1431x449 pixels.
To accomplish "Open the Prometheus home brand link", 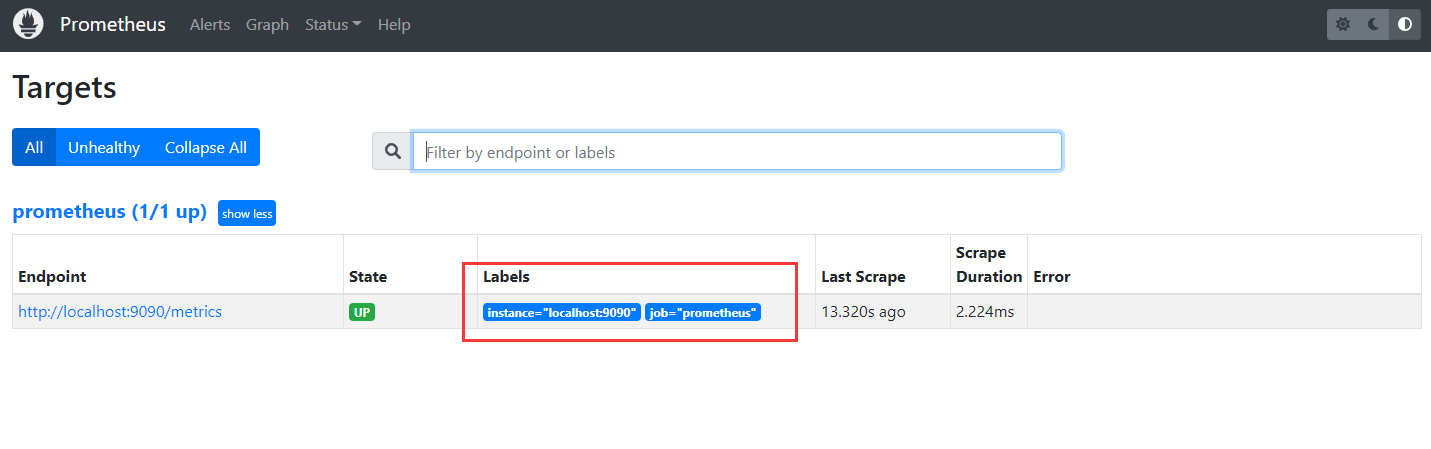I will (113, 24).
